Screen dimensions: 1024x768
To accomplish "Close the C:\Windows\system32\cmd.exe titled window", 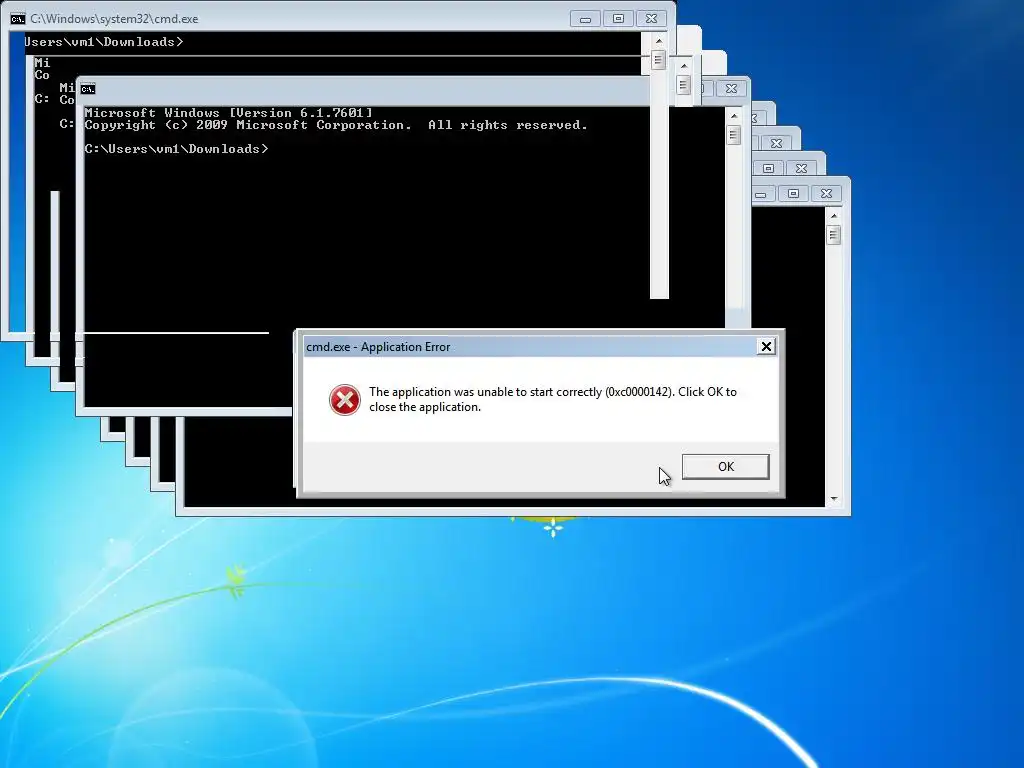I will coord(651,19).
